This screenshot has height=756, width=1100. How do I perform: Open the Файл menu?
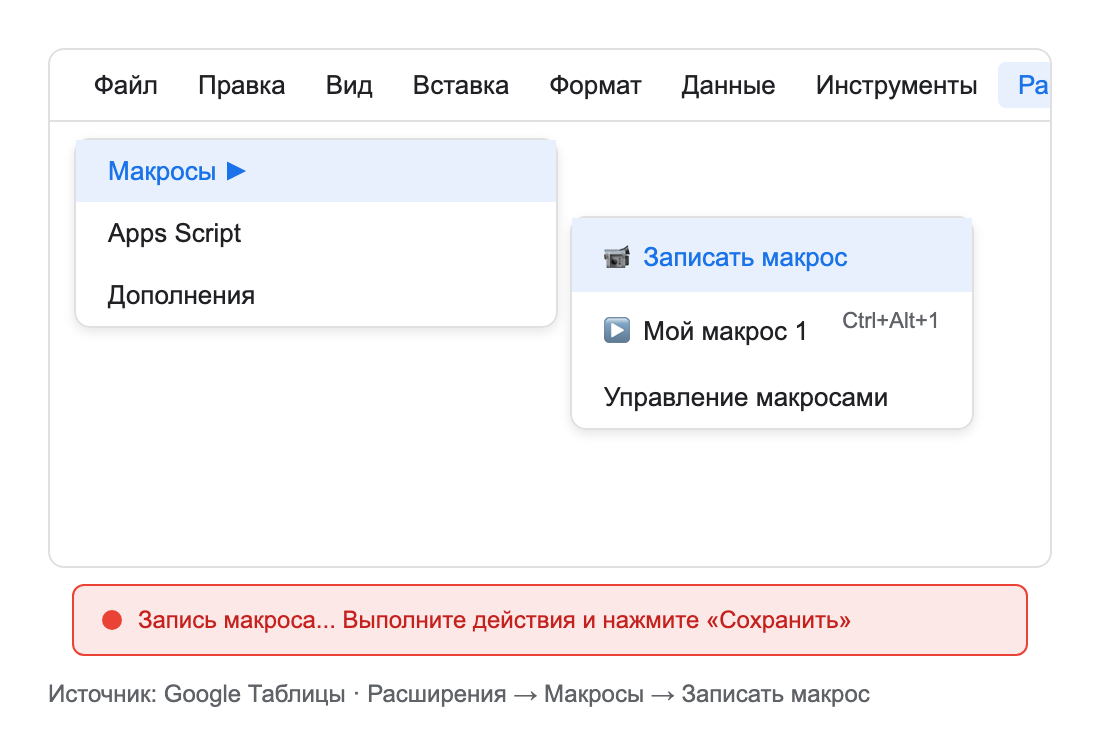pyautogui.click(x=125, y=85)
